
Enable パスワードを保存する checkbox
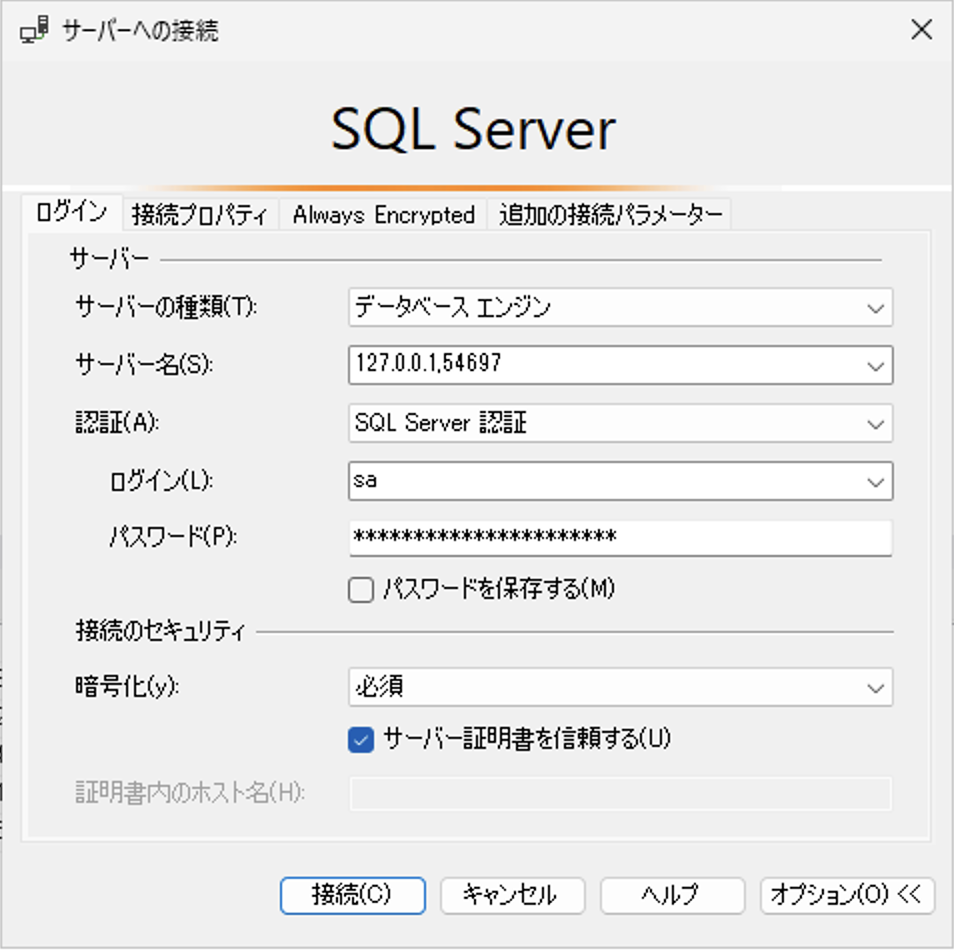coord(360,590)
